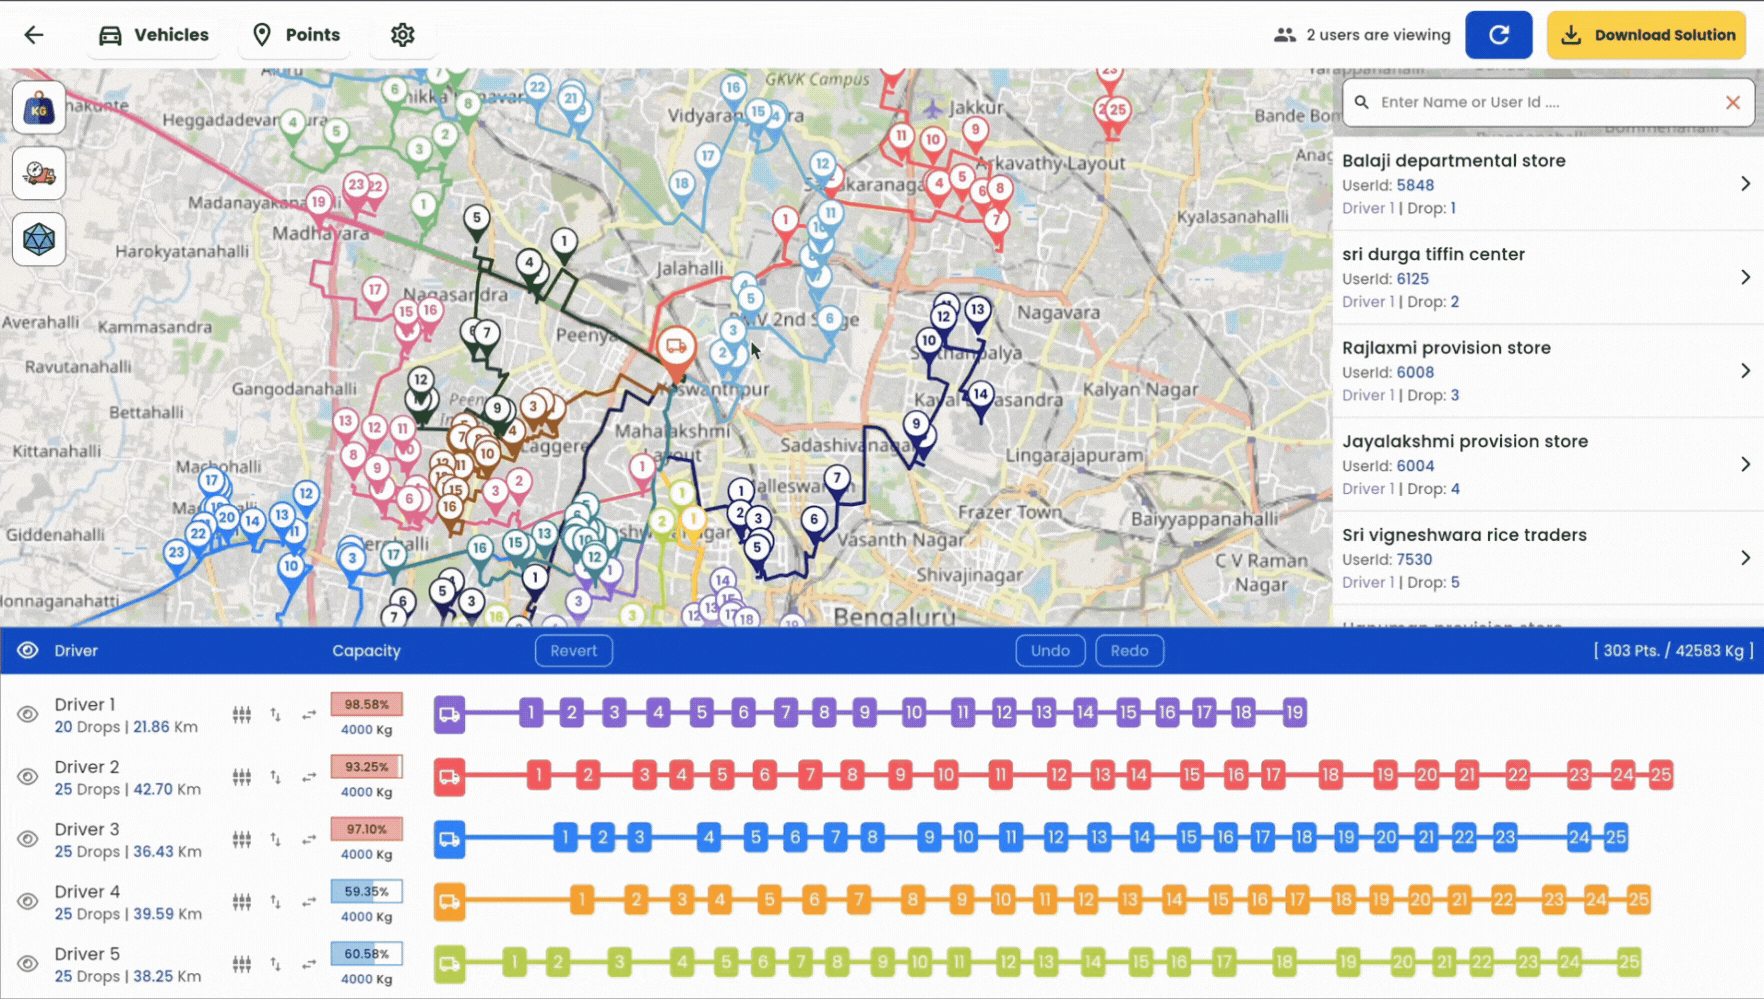The height and width of the screenshot is (999, 1764).
Task: Click Driver 2 red truck start icon
Action: 449,776
